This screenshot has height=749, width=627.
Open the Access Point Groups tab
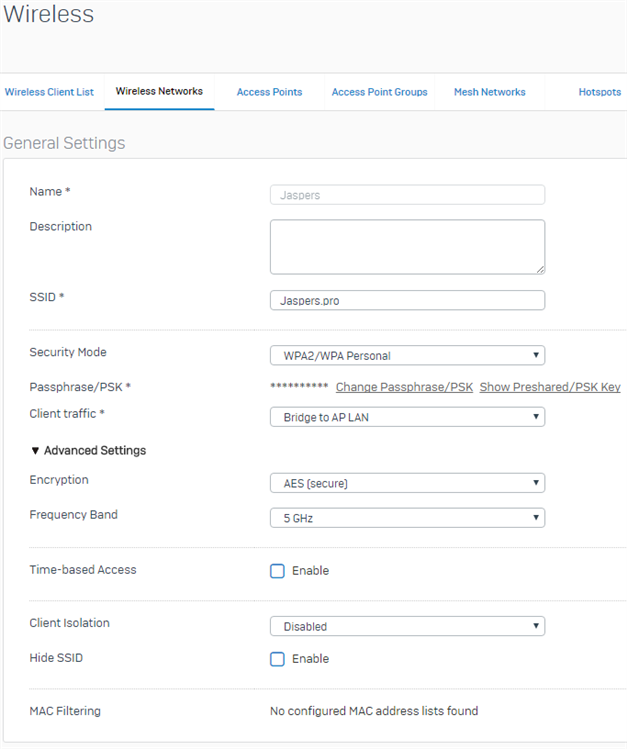(379, 92)
